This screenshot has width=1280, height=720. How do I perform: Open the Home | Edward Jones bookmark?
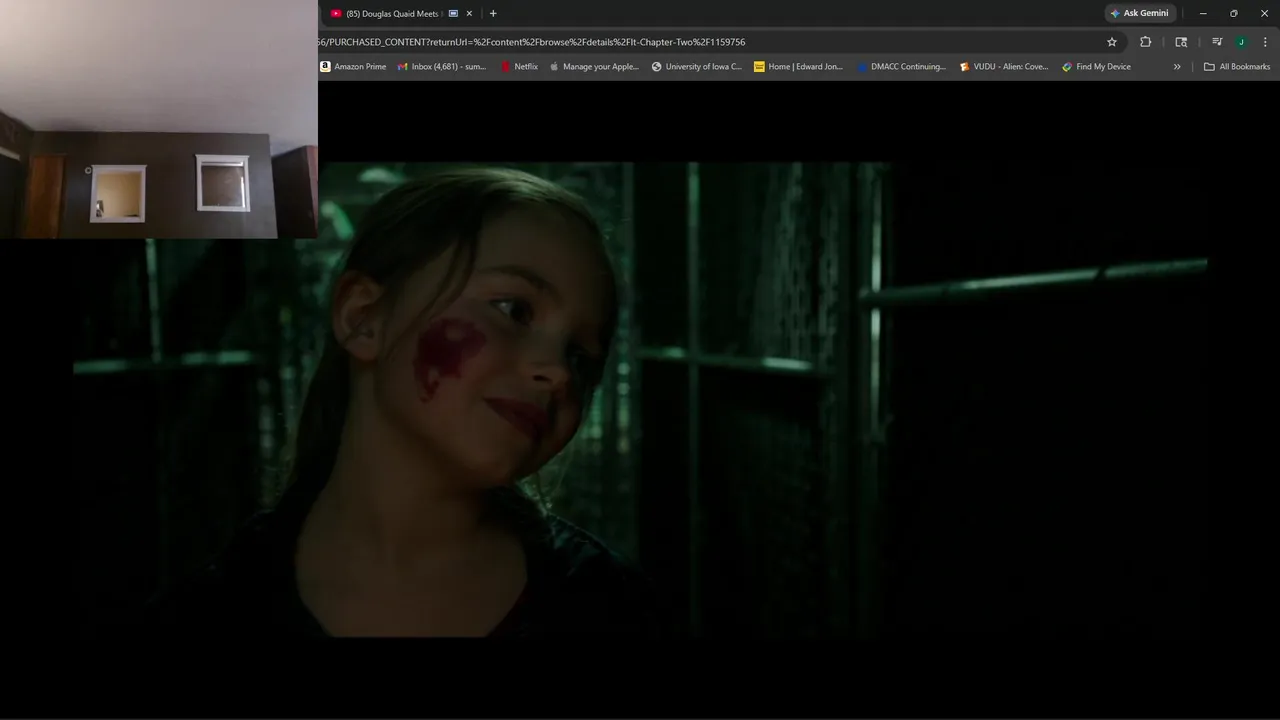click(x=799, y=67)
